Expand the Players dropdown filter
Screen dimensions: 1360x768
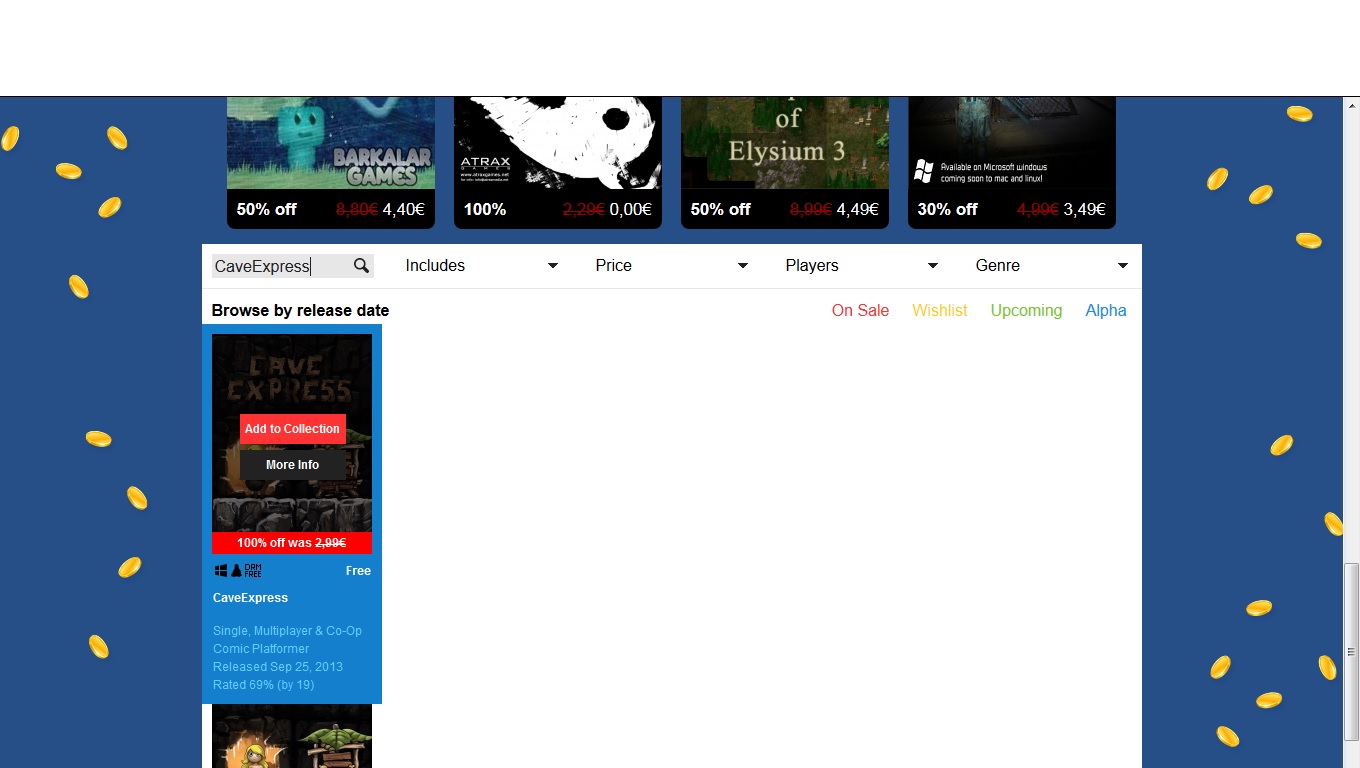(x=861, y=265)
